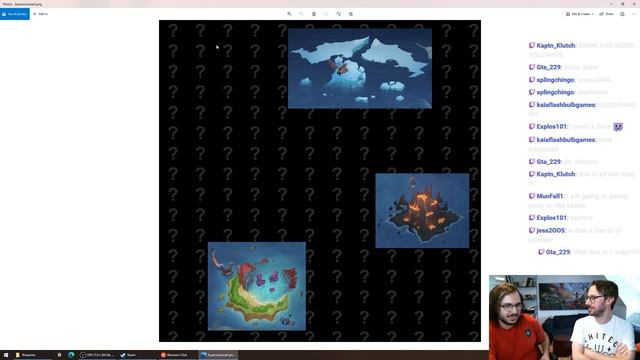Viewport: 640px width, 360px height.
Task: Open the three-dot more options menu
Action: pos(634,14)
